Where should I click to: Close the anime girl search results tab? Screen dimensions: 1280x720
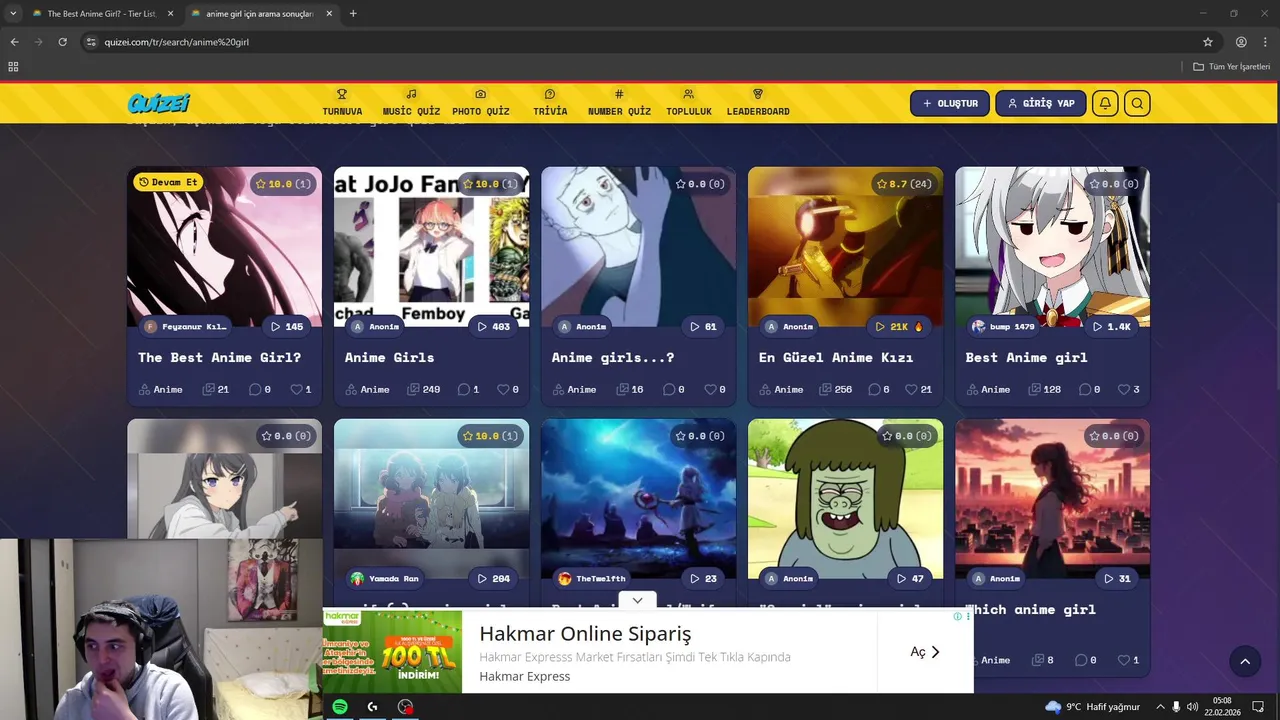(x=329, y=14)
